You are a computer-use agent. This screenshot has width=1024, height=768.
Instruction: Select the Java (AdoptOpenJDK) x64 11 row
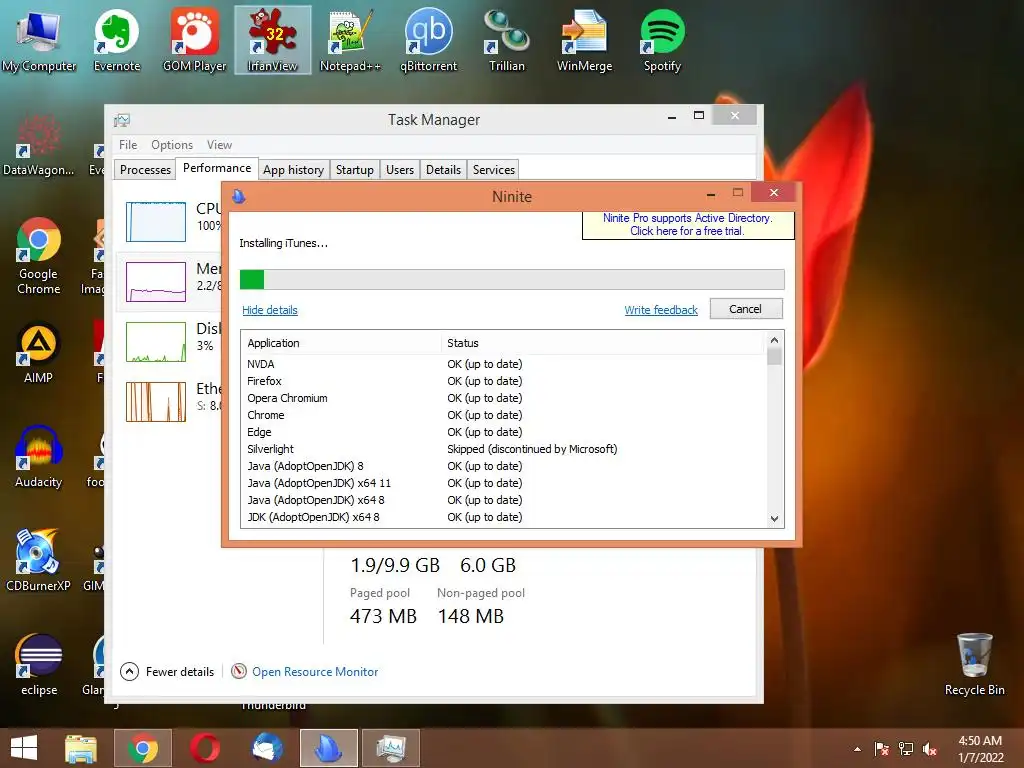click(504, 483)
